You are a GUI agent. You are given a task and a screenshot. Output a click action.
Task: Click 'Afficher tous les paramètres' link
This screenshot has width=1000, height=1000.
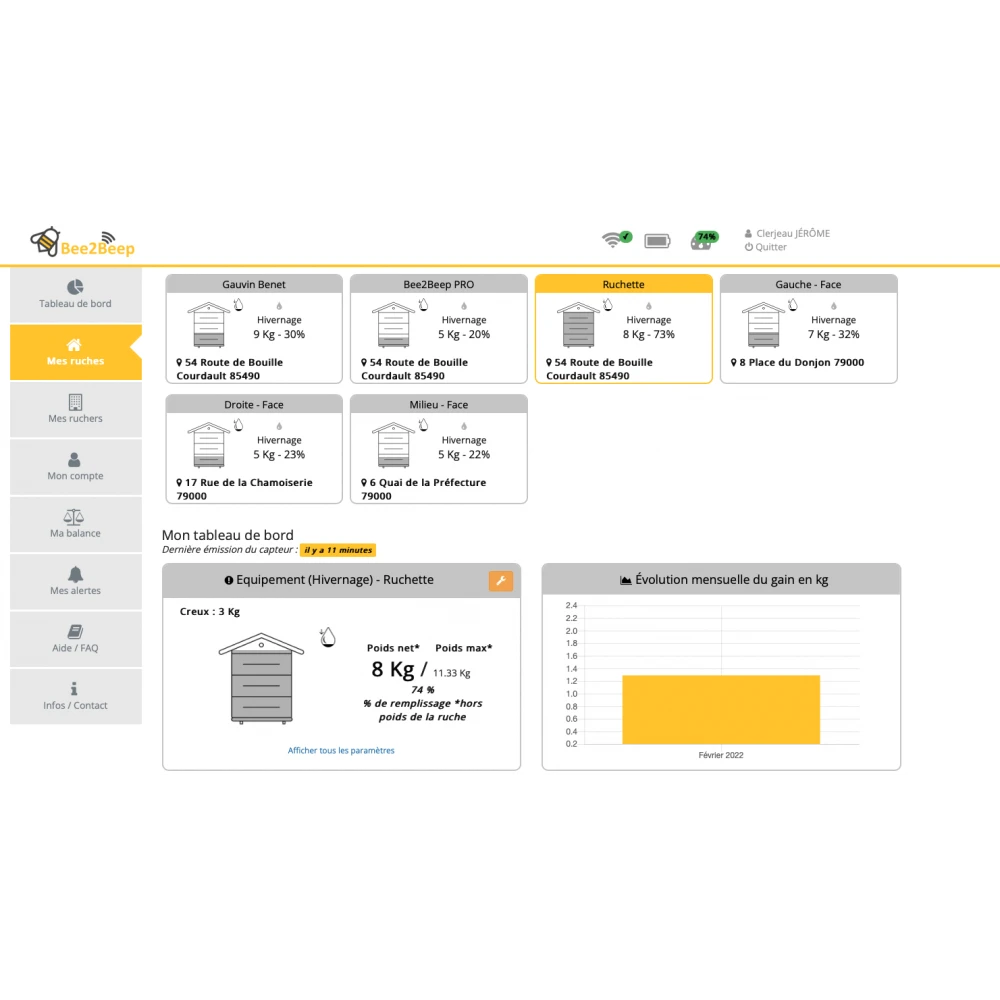[x=341, y=750]
